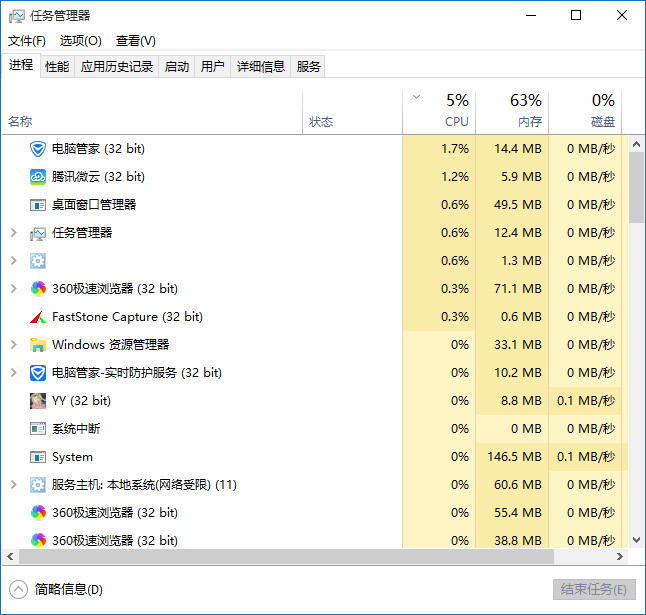Click YY row's 0.1 MB/秒 disk cell
Viewport: 646px width, 615px height.
pos(585,401)
